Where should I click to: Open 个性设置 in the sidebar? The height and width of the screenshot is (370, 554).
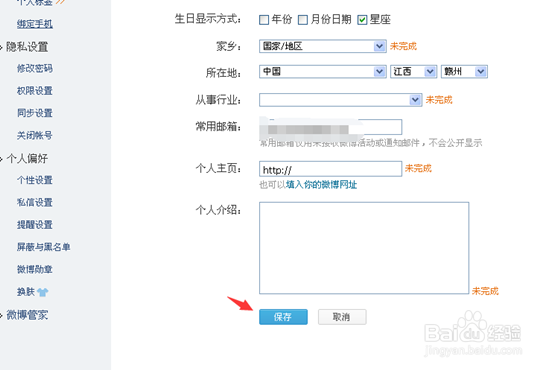[35, 180]
